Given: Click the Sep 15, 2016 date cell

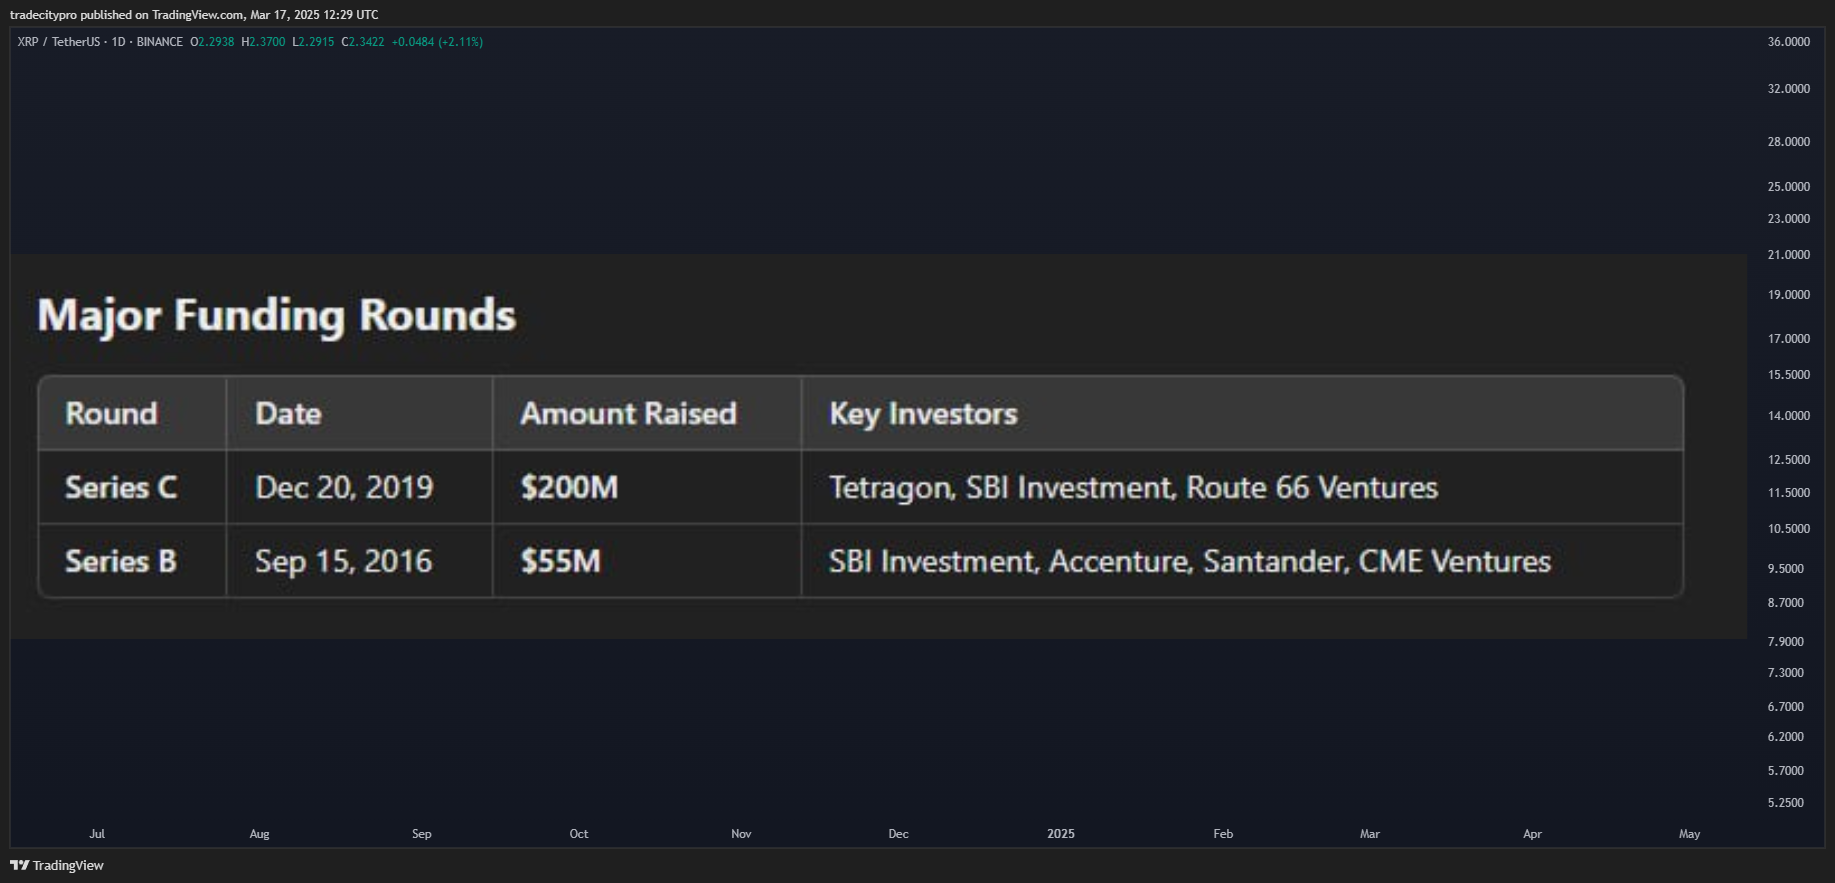Looking at the screenshot, I should click(360, 561).
